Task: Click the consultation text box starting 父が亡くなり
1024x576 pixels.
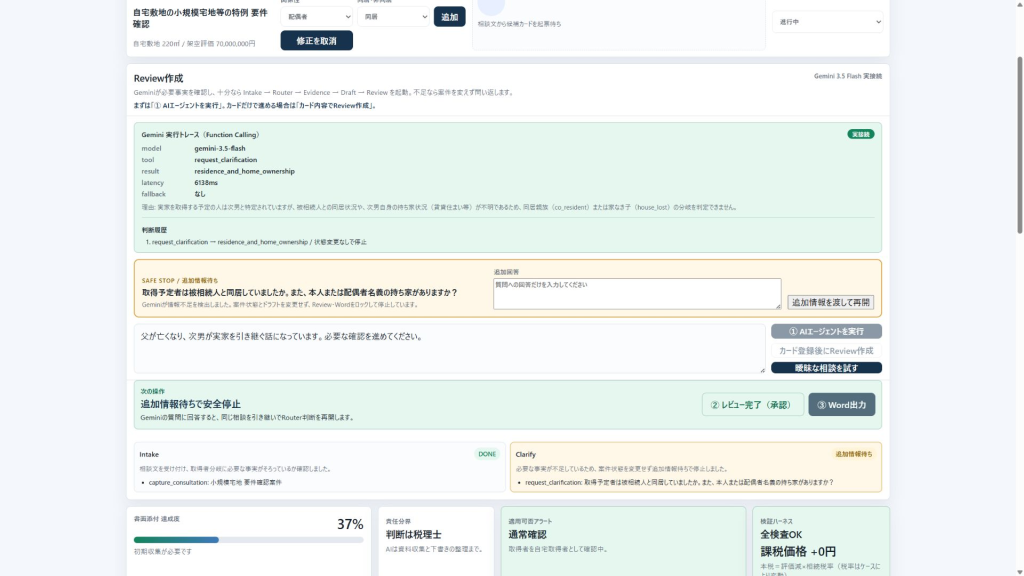Action: (x=449, y=349)
